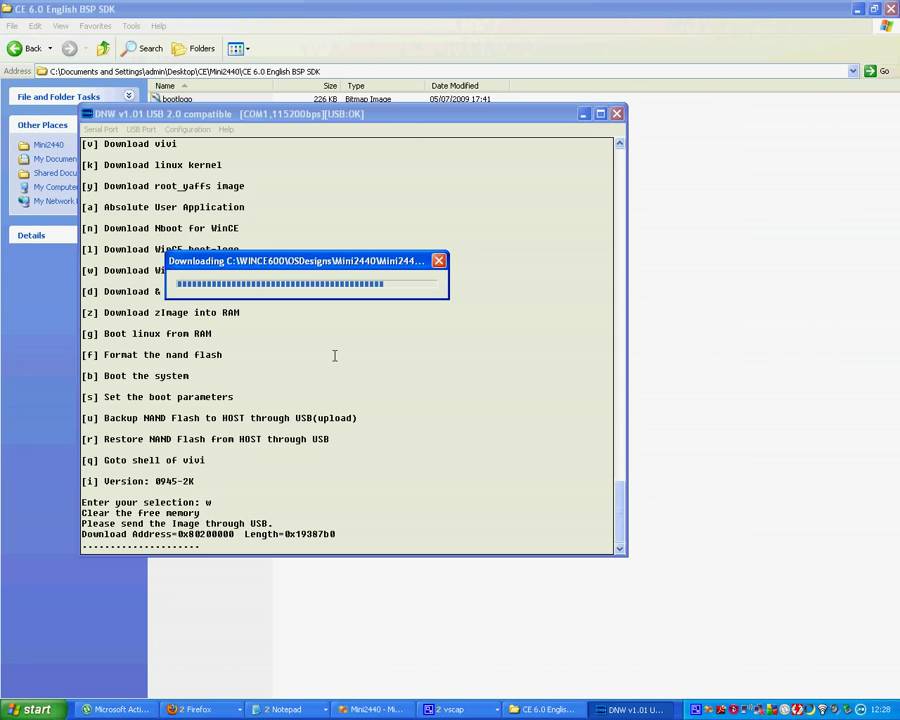
Task: Click the system tray clock
Action: pyautogui.click(x=881, y=710)
